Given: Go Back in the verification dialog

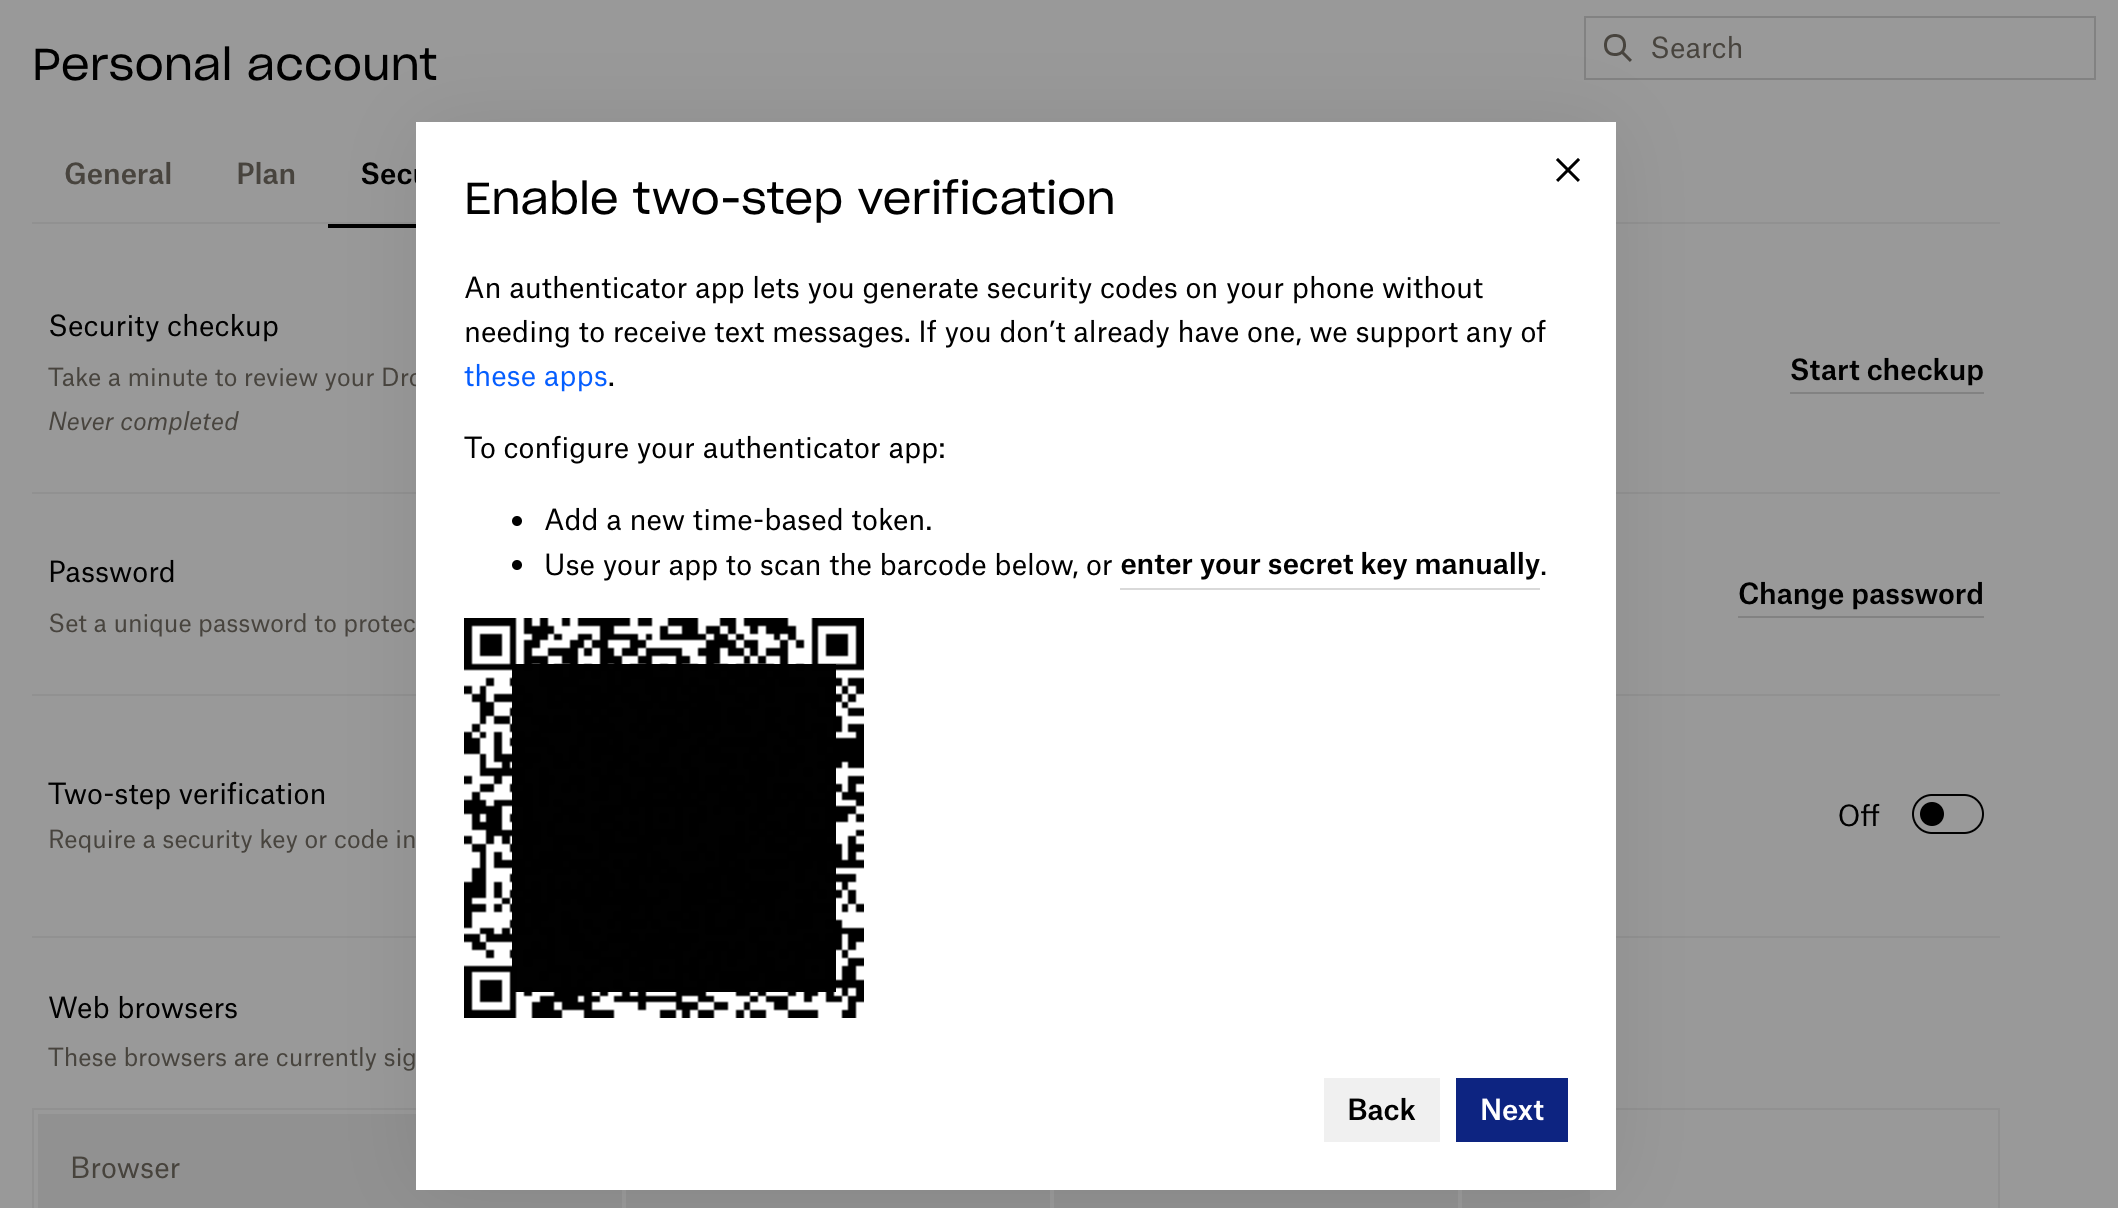Looking at the screenshot, I should click(x=1381, y=1109).
